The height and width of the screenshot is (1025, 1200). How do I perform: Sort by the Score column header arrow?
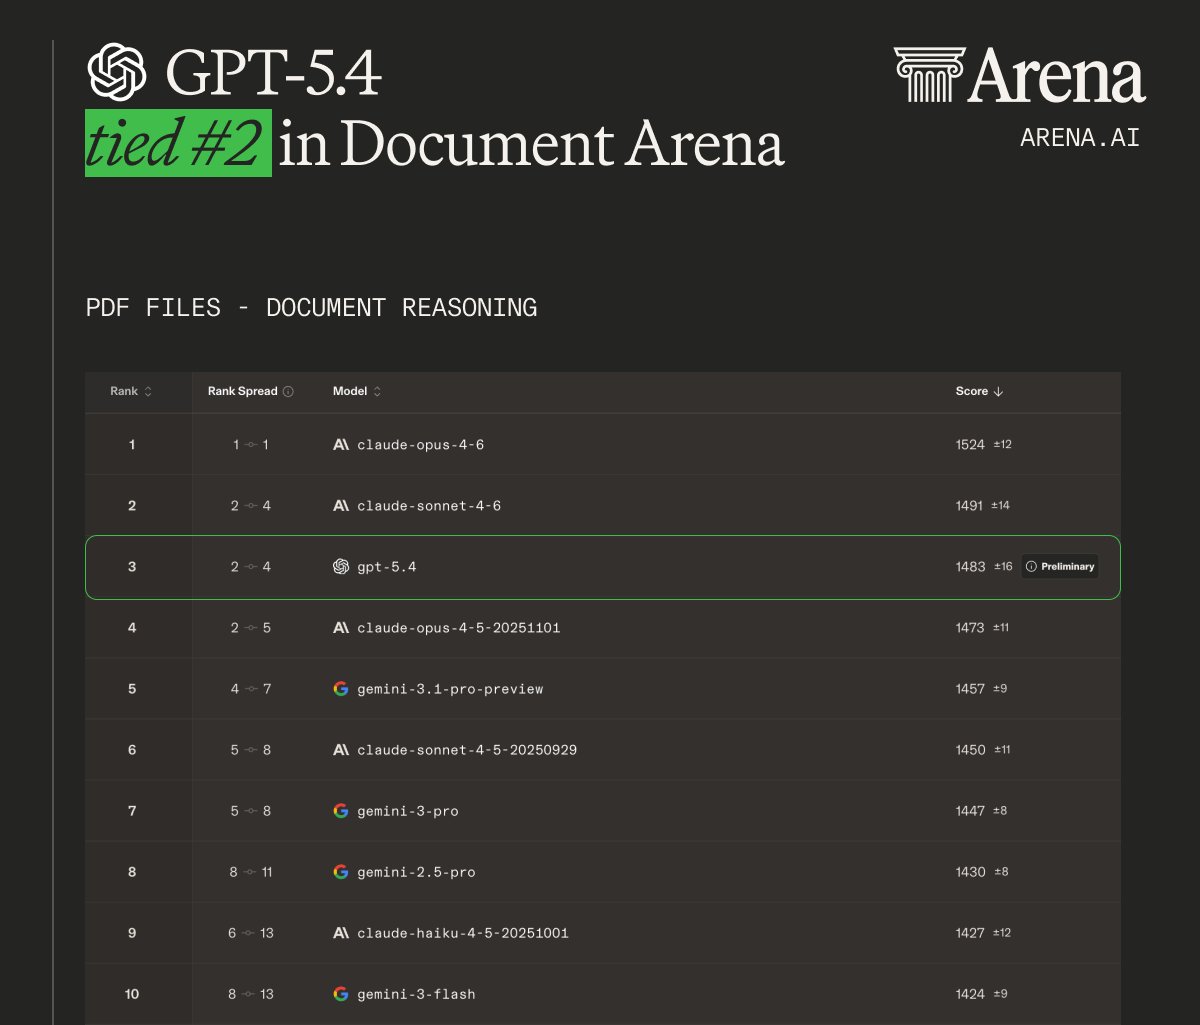click(x=998, y=391)
